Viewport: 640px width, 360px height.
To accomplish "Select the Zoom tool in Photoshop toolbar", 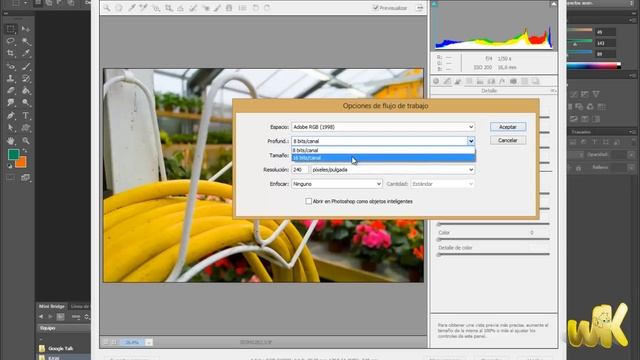I will pyautogui.click(x=26, y=141).
